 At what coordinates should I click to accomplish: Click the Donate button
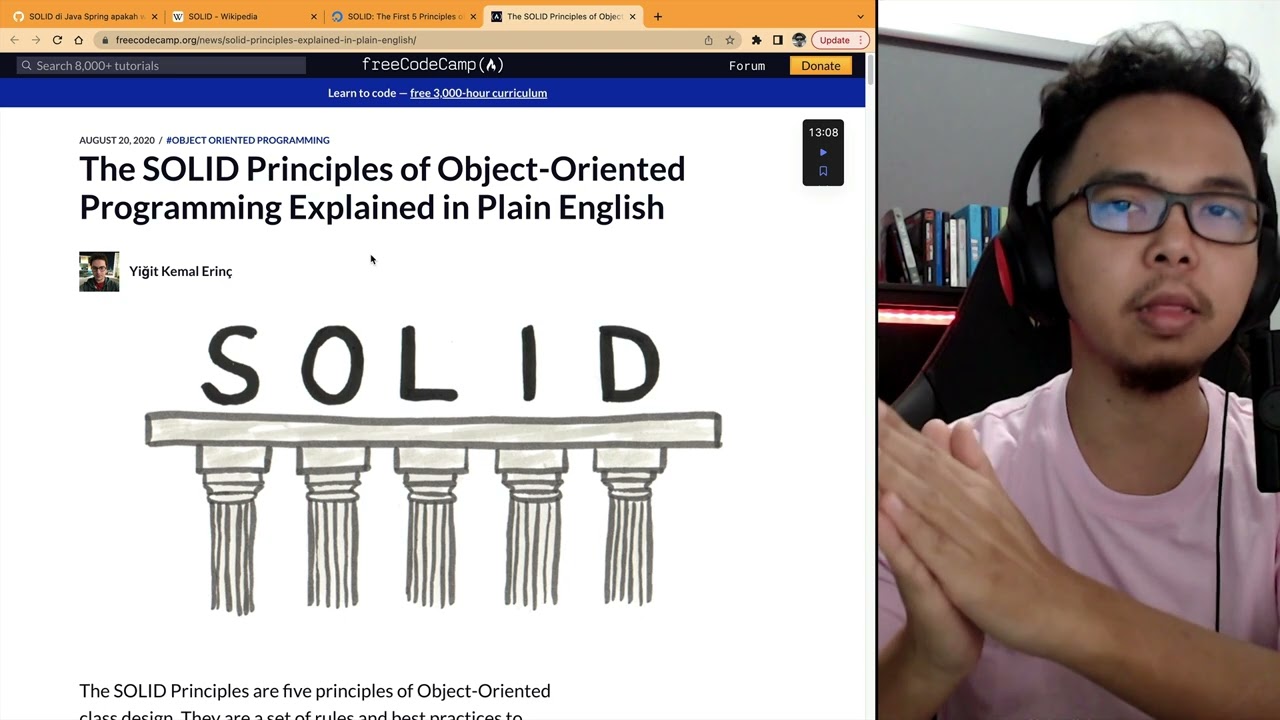(x=820, y=66)
